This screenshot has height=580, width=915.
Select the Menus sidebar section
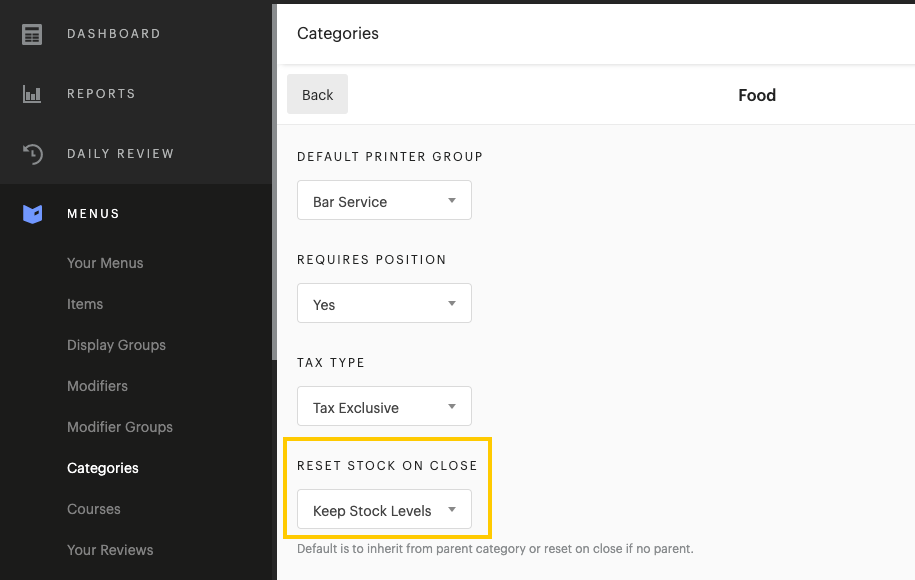[93, 214]
